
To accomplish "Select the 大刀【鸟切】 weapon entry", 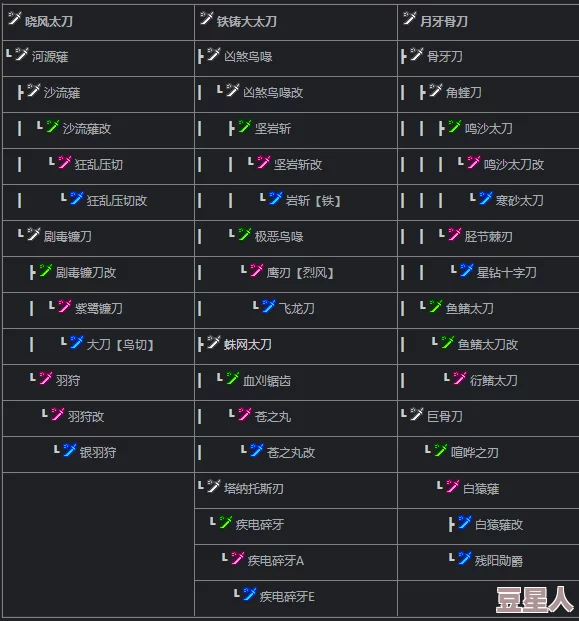I will point(120,345).
